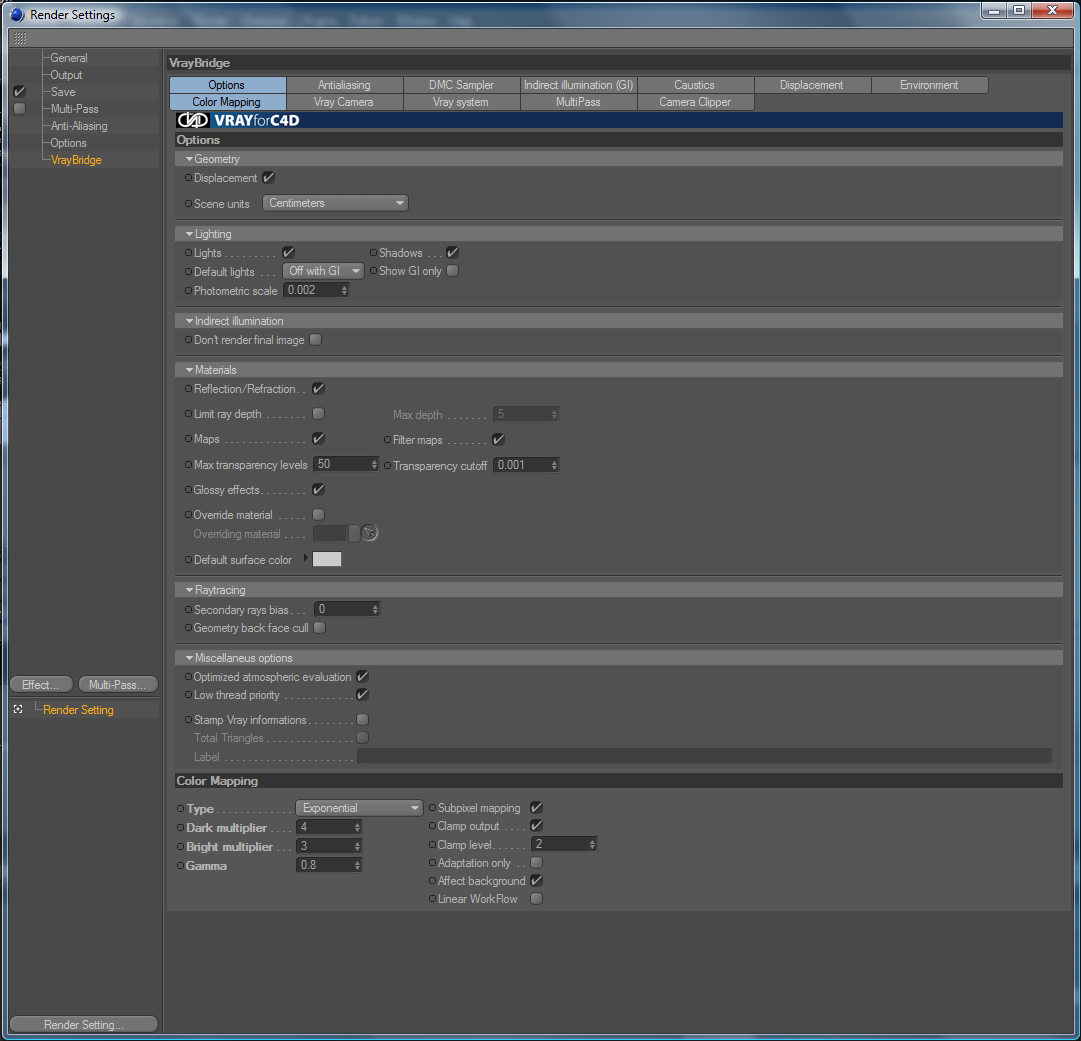Click the Photometric scale field
The height and width of the screenshot is (1041, 1081).
click(316, 290)
